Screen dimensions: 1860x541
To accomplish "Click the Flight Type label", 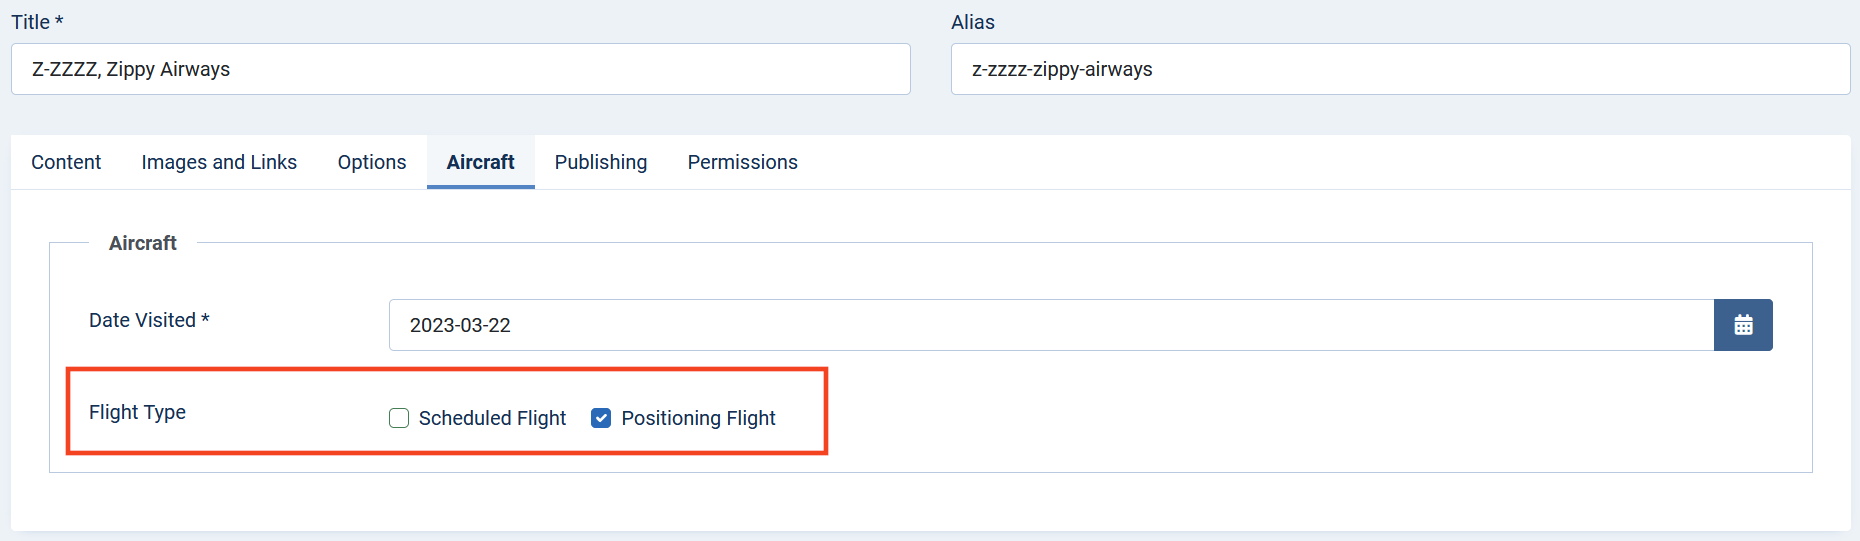I will [x=137, y=412].
